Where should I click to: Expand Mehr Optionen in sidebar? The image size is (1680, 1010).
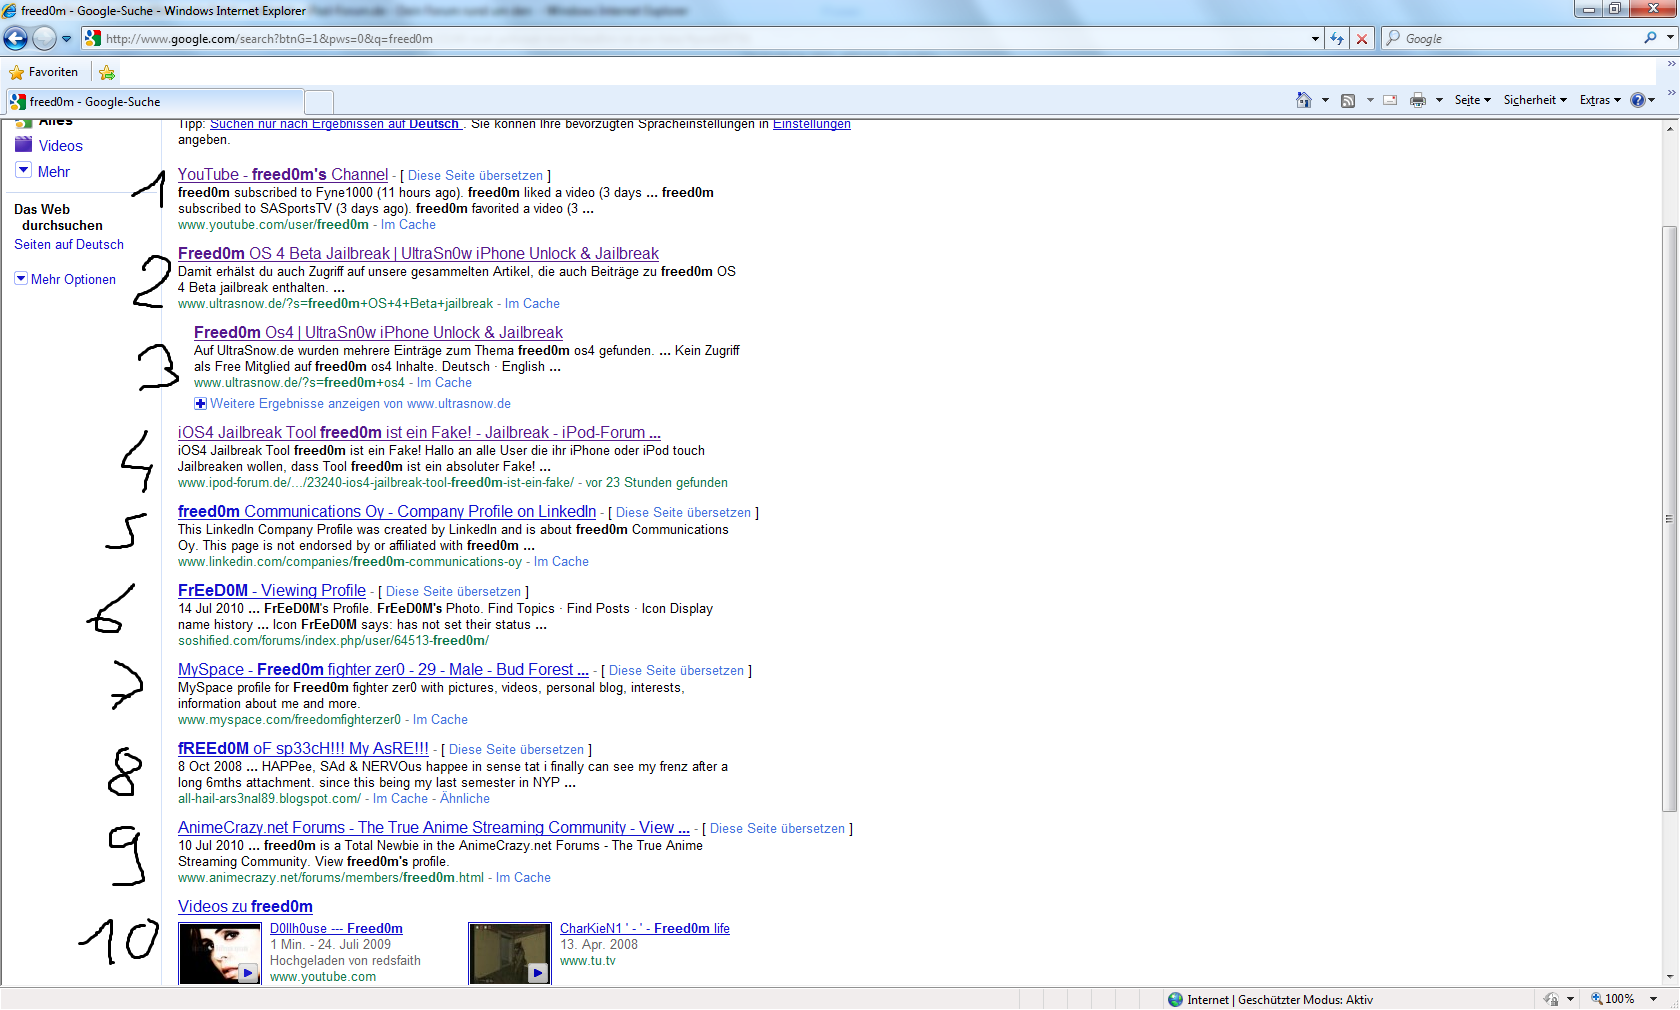point(65,279)
